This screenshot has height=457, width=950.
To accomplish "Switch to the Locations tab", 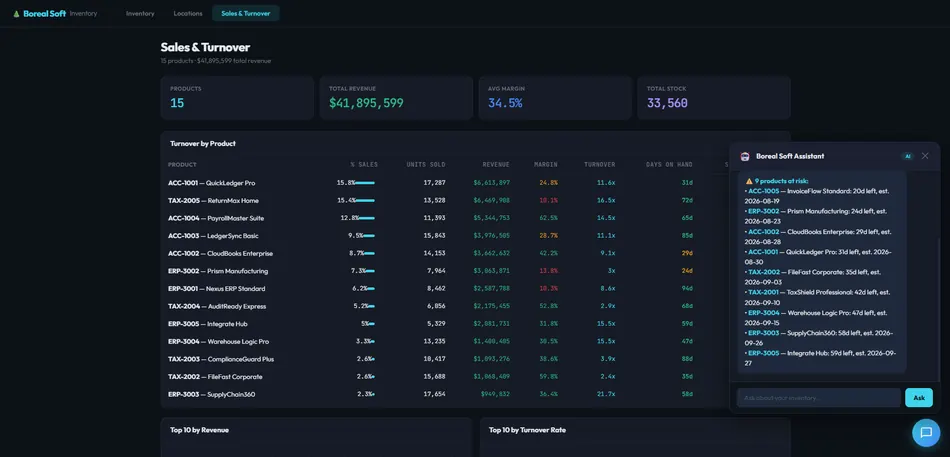I will click(188, 13).
